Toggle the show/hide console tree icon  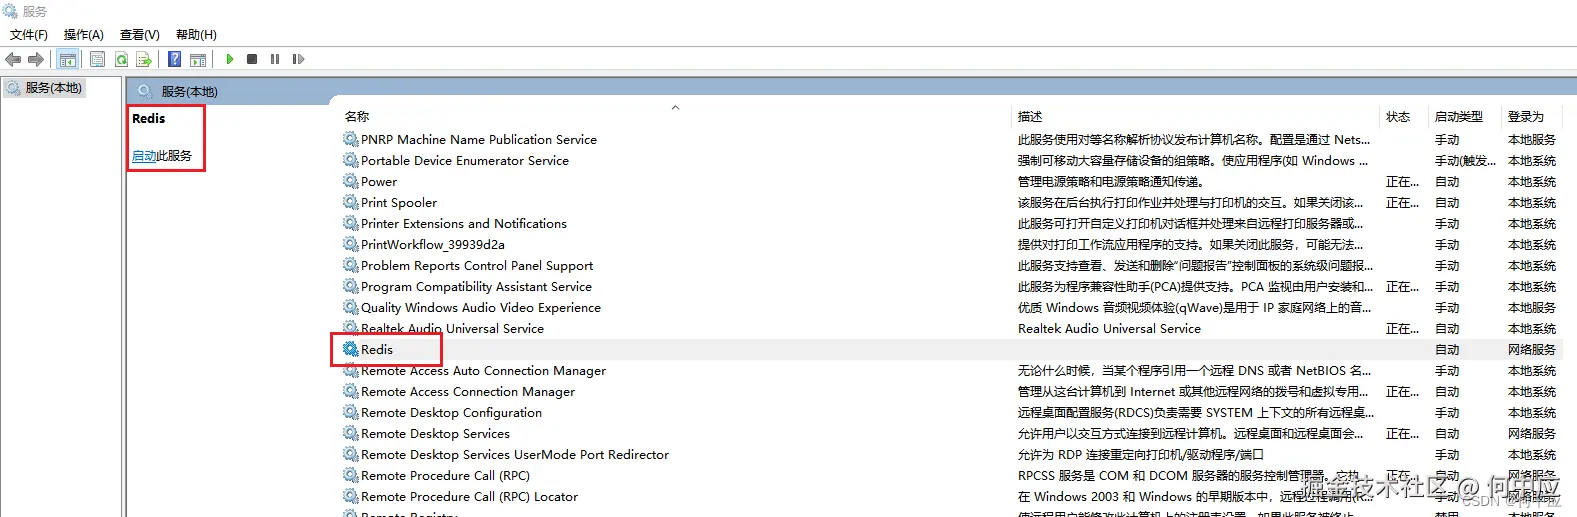[68, 59]
